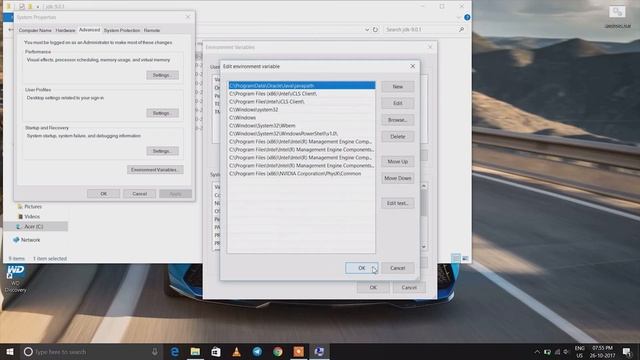Click the refresh button in Explorer address bar

(375, 29)
